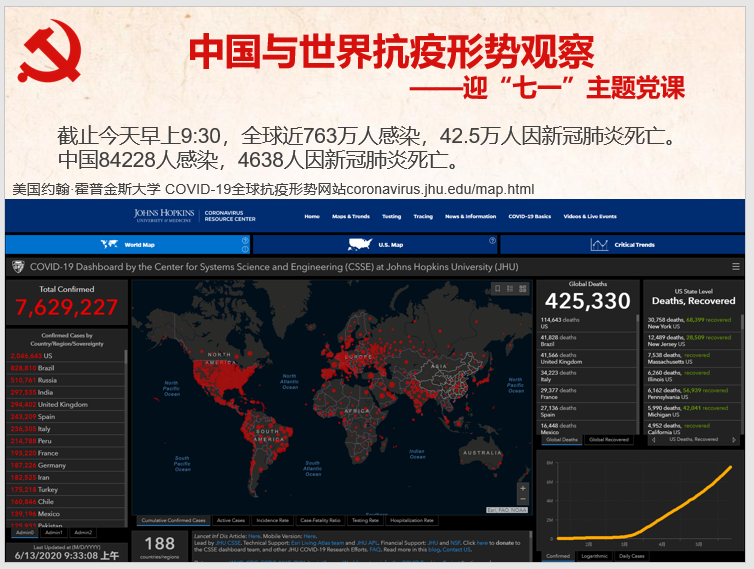This screenshot has width=754, height=569.
Task: Zoom in on the map with plus
Action: [522, 489]
